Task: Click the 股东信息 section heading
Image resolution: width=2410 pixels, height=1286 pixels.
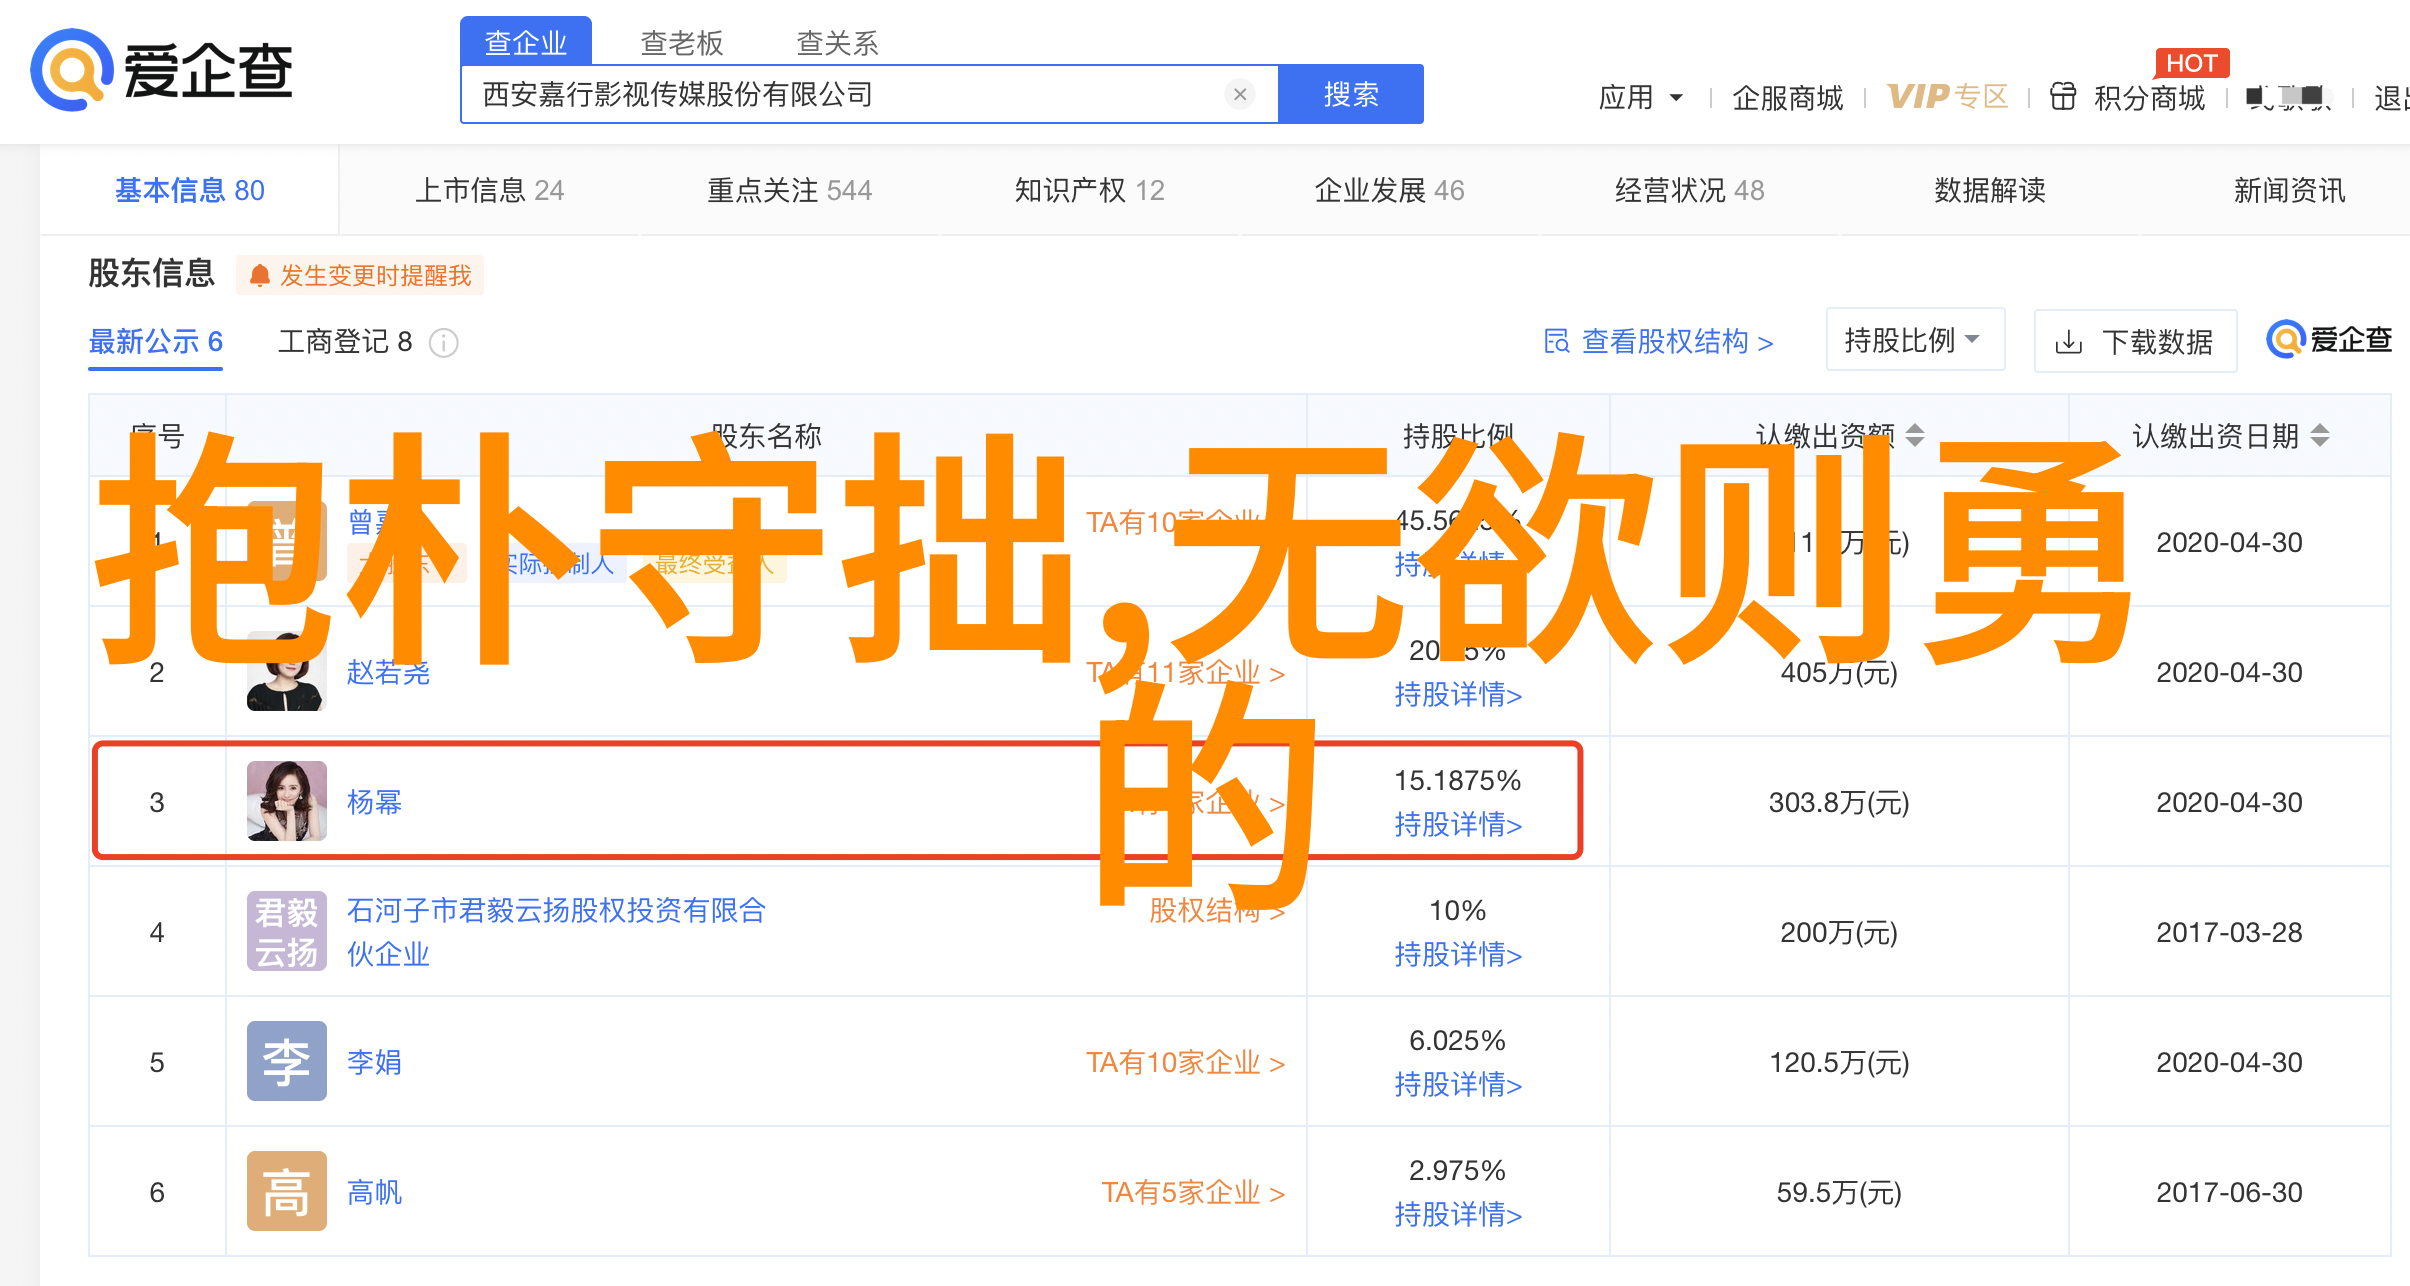Action: (x=152, y=273)
